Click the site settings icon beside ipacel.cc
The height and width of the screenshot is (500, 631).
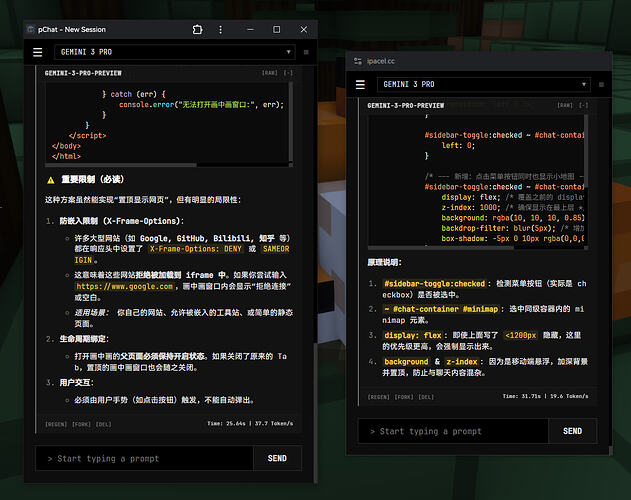358,61
